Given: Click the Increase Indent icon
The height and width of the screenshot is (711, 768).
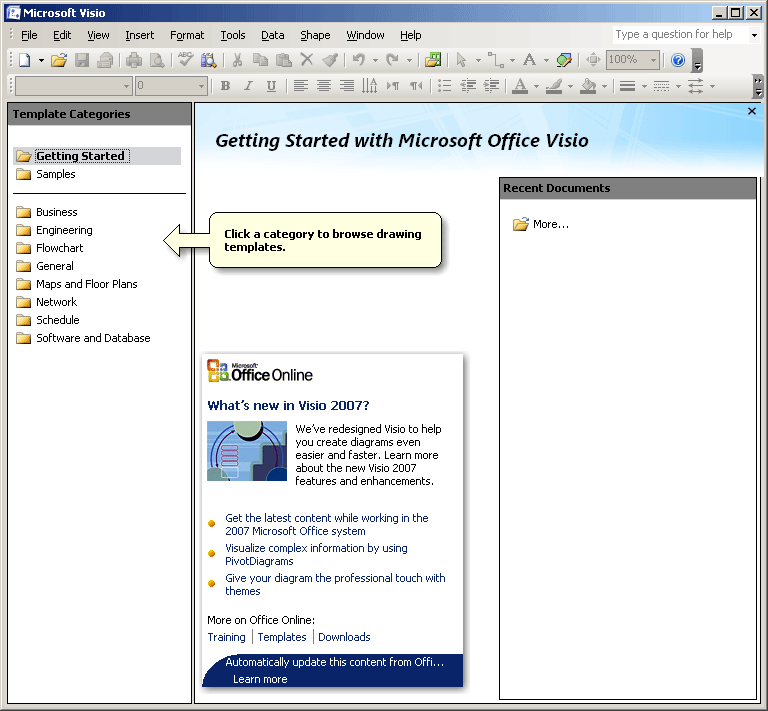Looking at the screenshot, I should 491,86.
